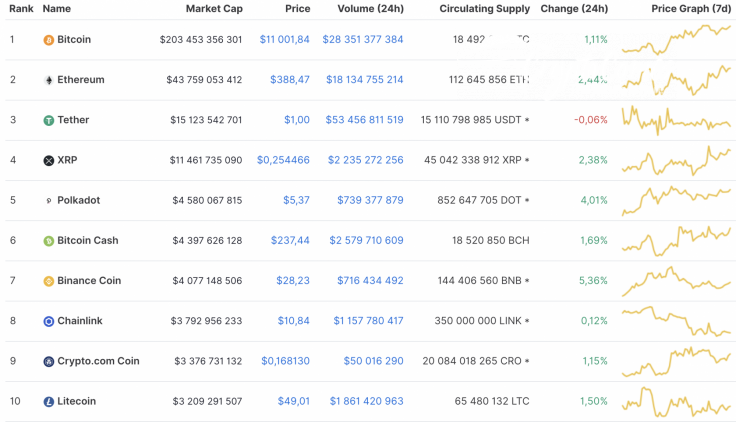Open the XRP name link
Screen dimensions: 736x422
[67, 160]
